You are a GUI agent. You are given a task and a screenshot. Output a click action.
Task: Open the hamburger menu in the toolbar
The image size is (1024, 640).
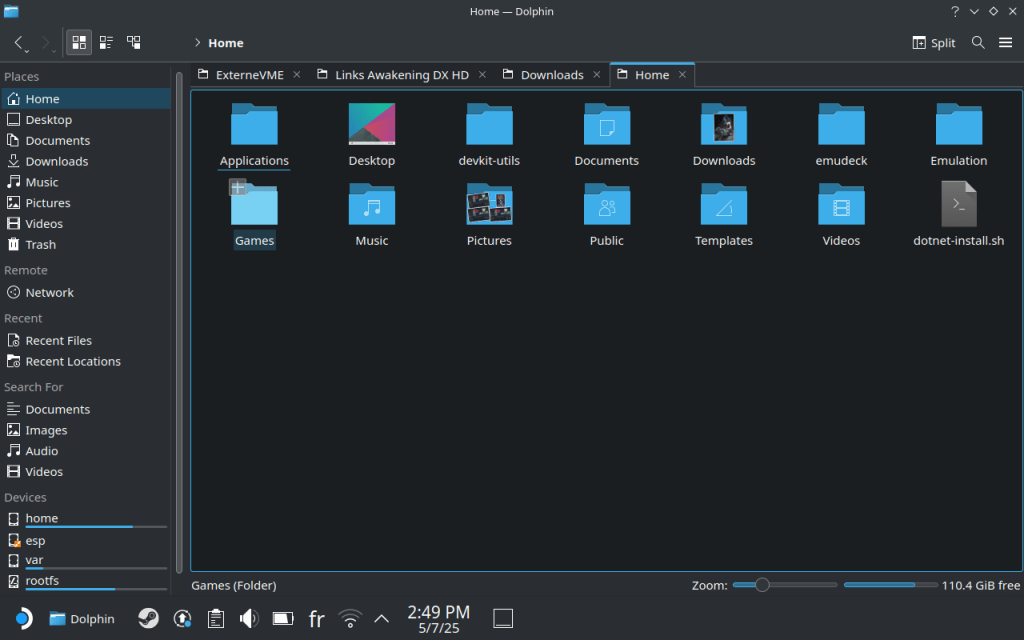pos(1005,43)
